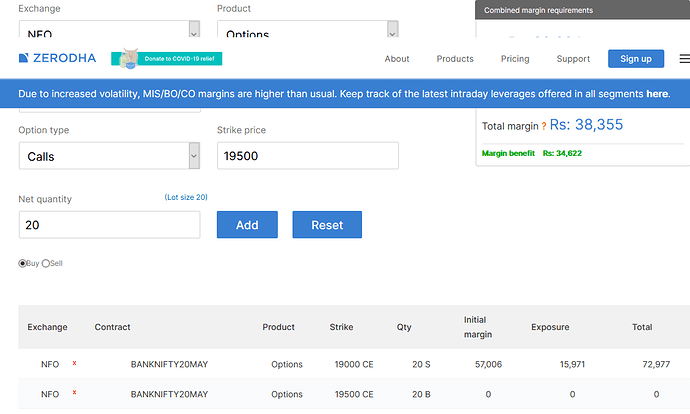Image resolution: width=690 pixels, height=414 pixels.
Task: Click the exposure value 15,971
Action: [x=572, y=364]
